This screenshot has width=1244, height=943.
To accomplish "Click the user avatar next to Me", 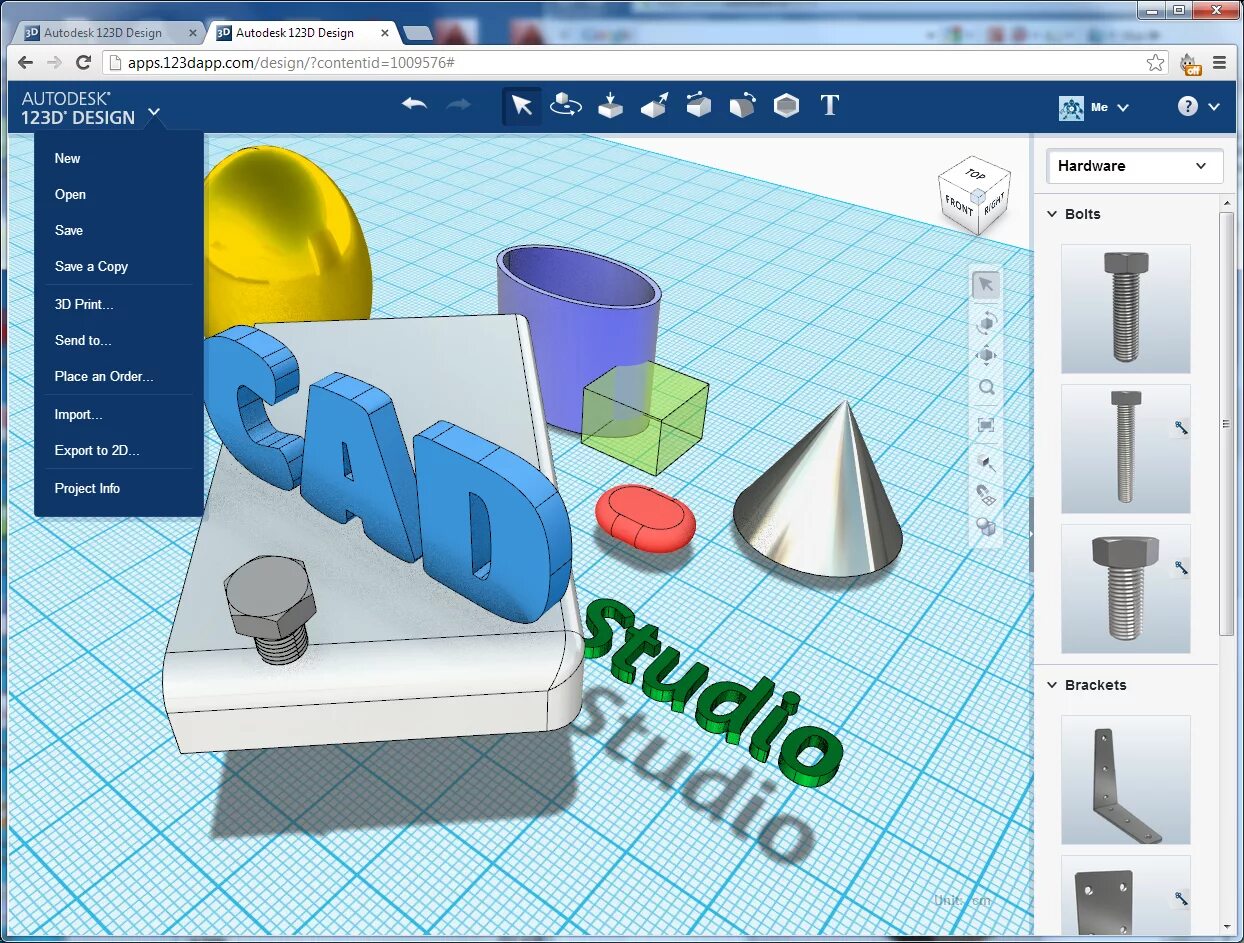I will [1071, 107].
